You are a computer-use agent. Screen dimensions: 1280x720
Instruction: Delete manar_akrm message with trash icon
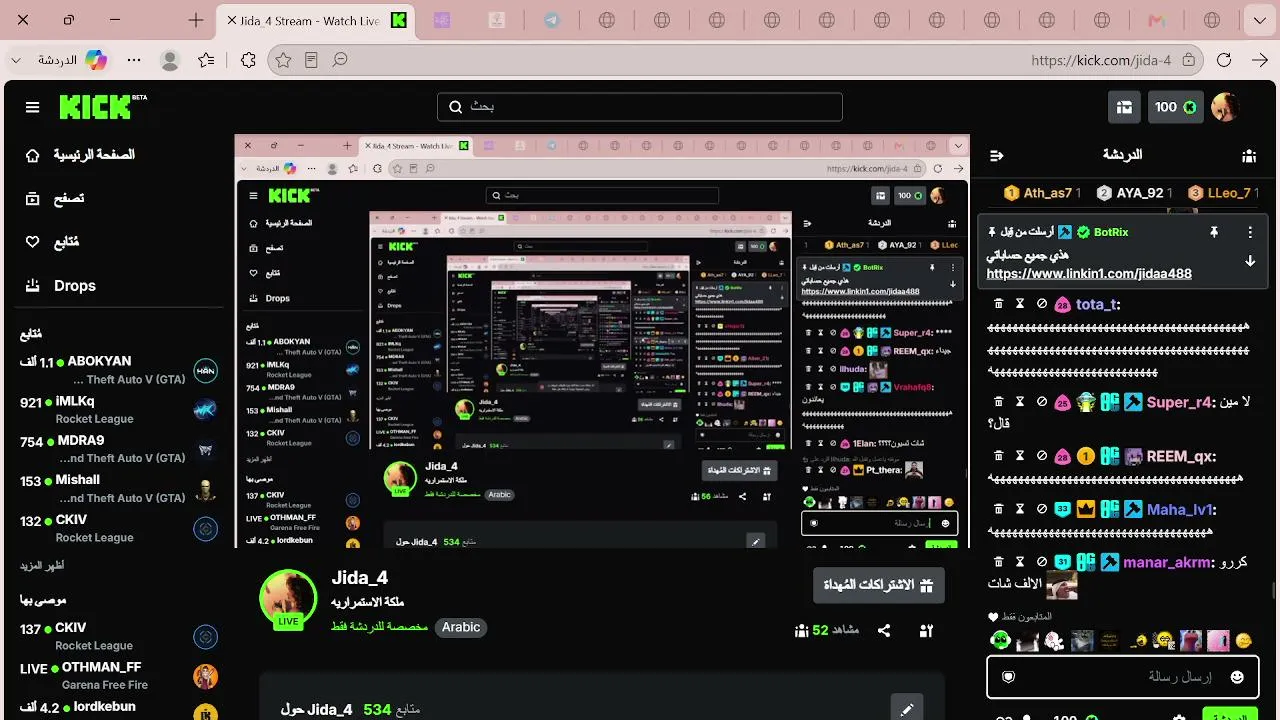click(998, 562)
